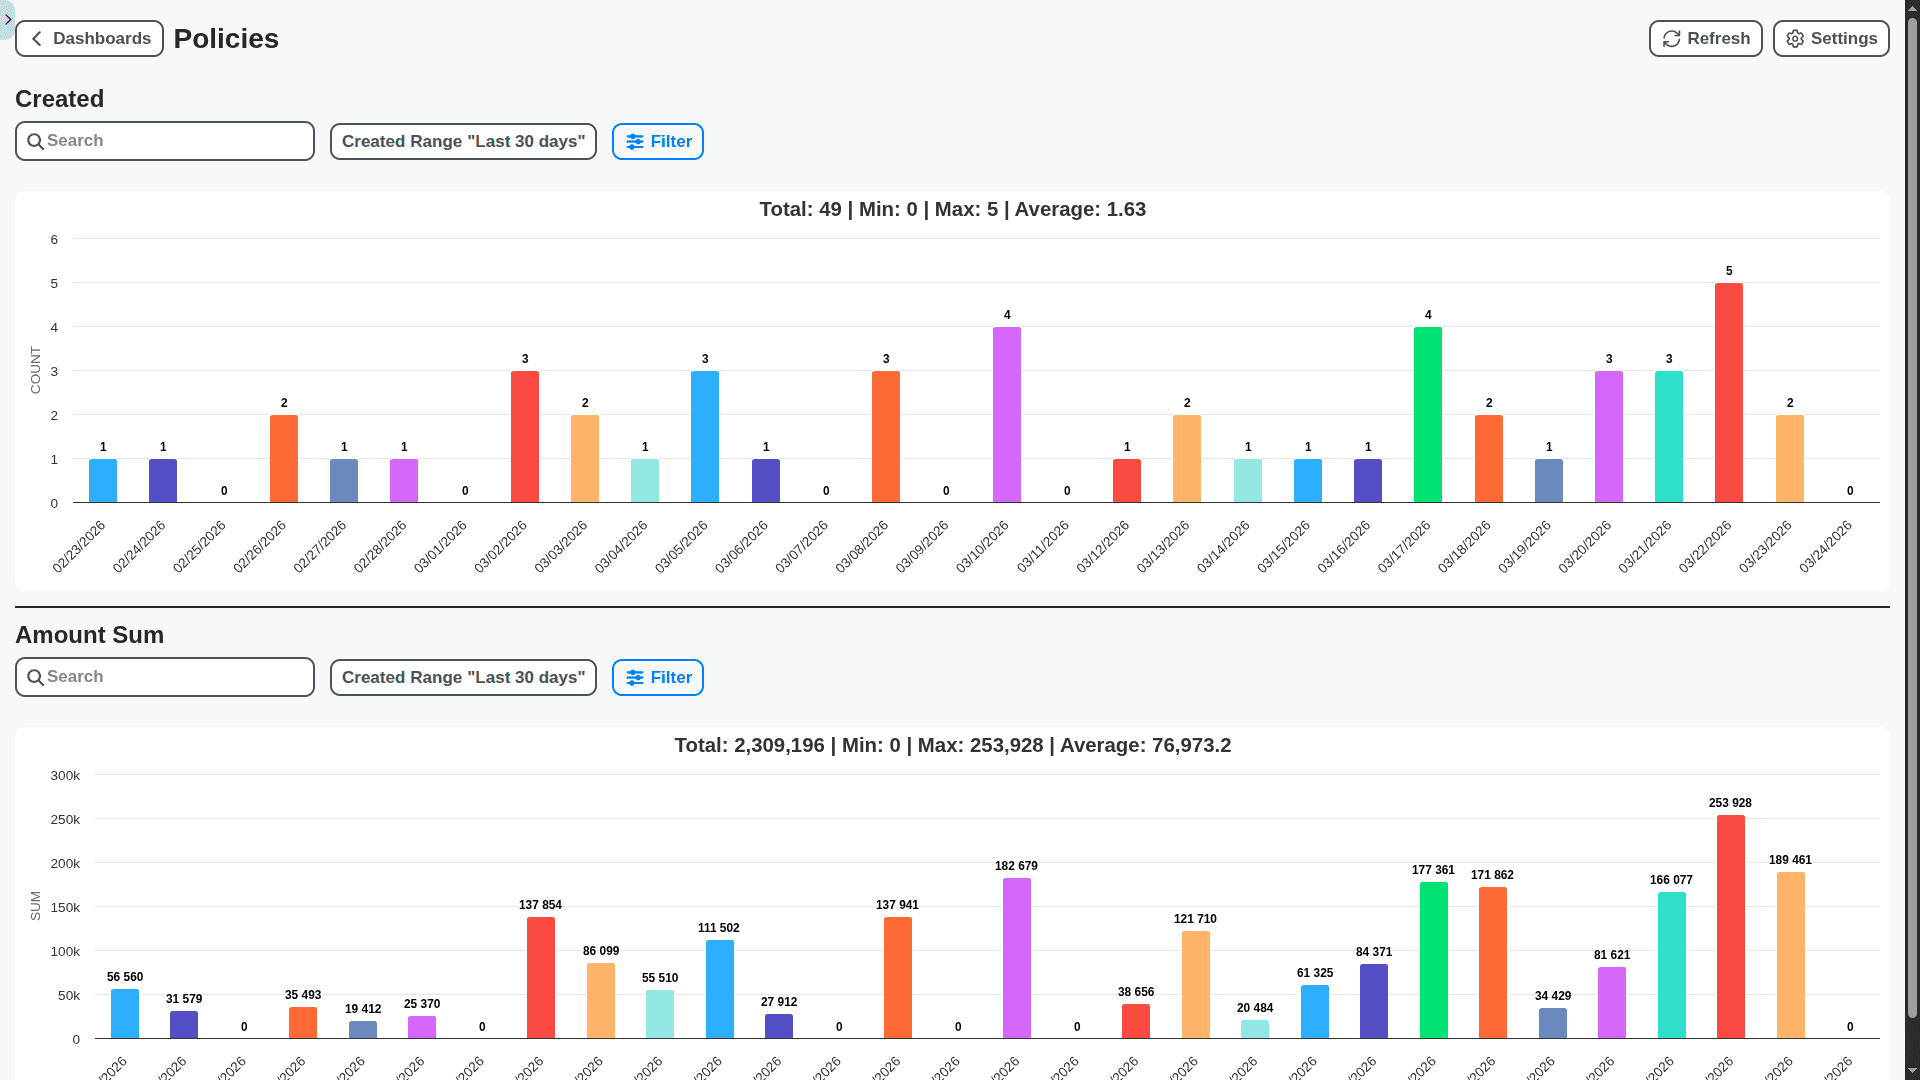1920x1080 pixels.
Task: Click the Settings button
Action: tap(1830, 38)
